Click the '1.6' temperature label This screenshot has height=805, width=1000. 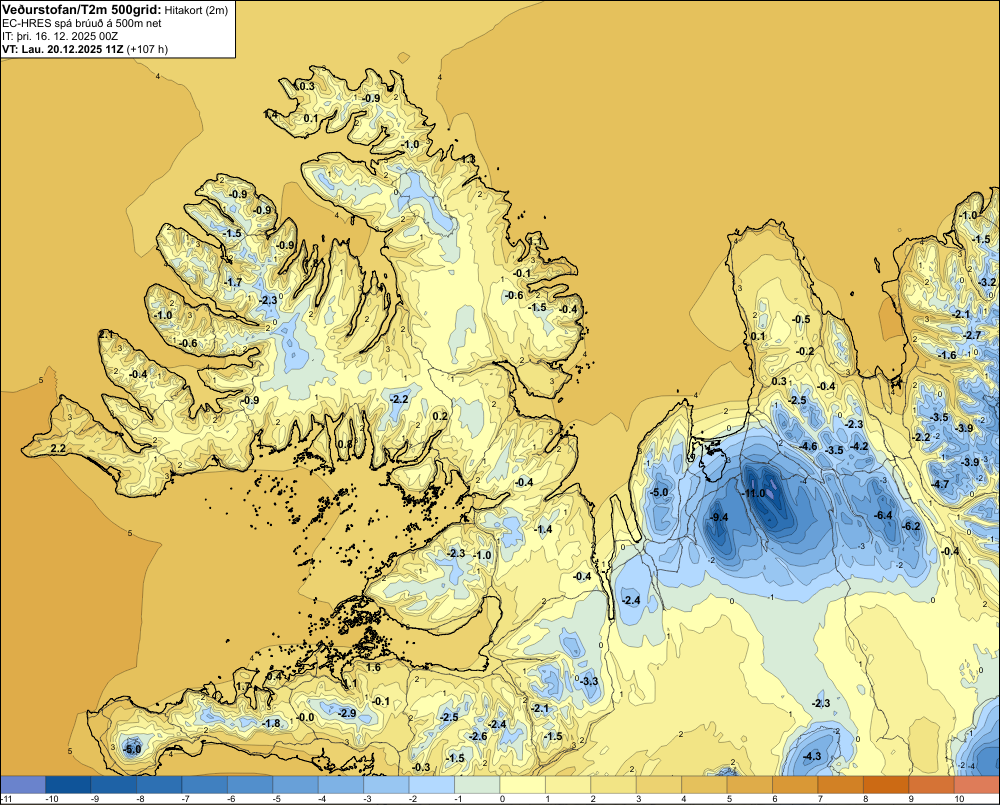[x=374, y=668]
